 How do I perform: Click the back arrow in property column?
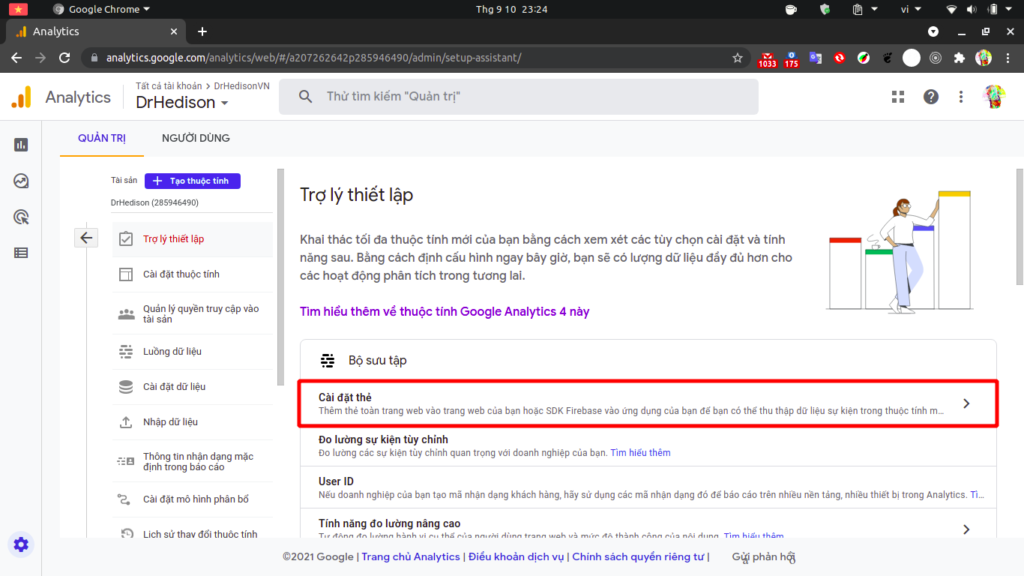(x=86, y=238)
